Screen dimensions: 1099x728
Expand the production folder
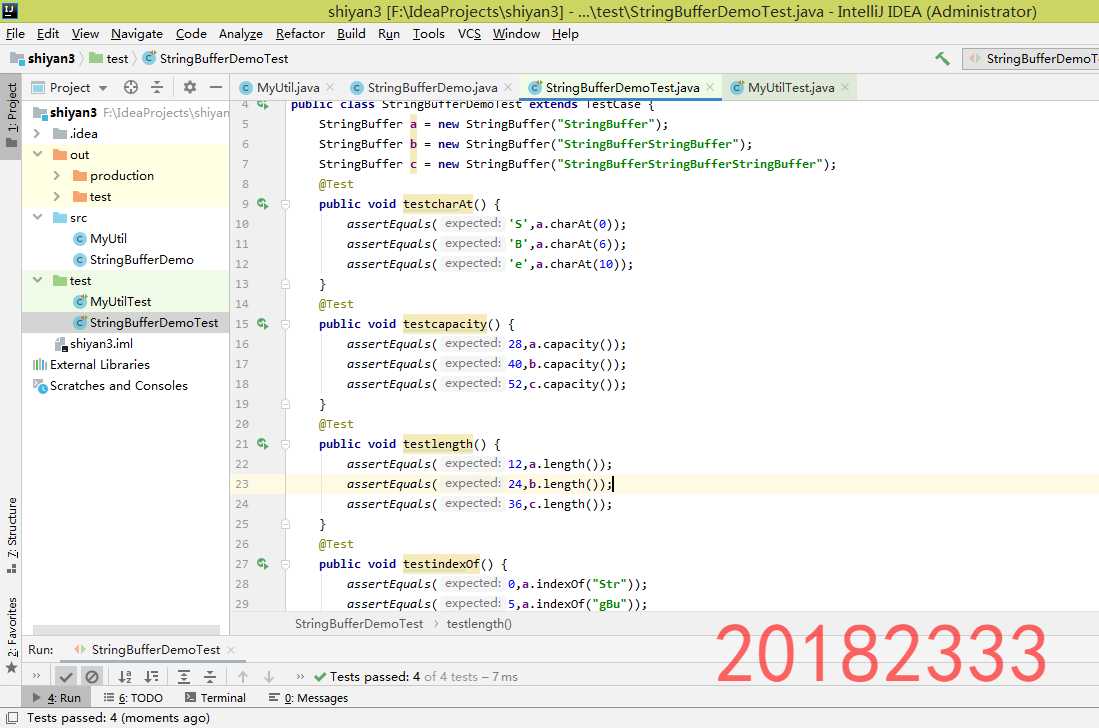coord(57,175)
